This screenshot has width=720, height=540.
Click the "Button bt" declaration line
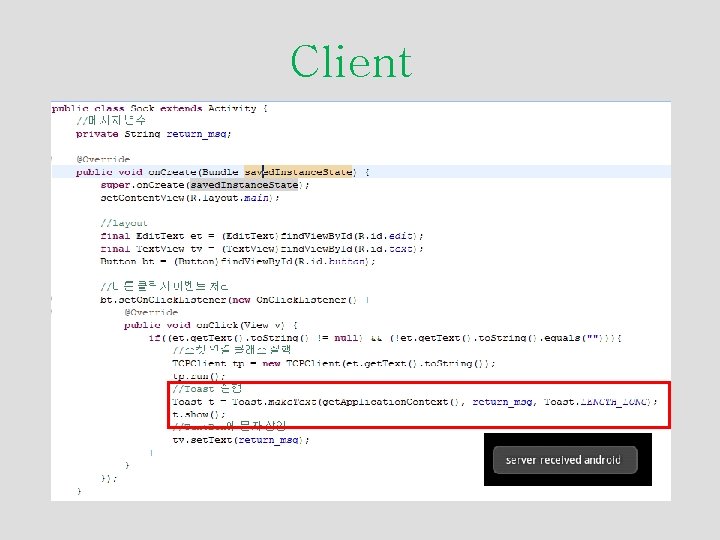pos(237,261)
